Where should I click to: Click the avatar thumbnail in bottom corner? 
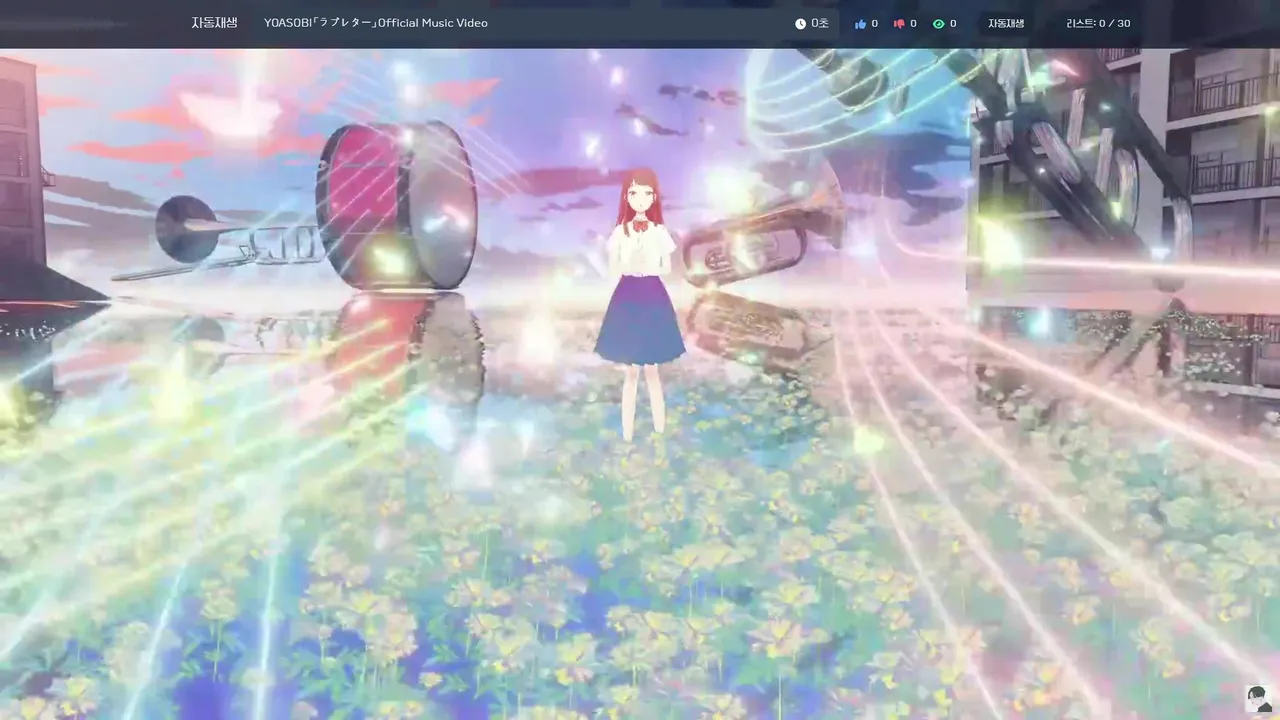(x=1259, y=698)
